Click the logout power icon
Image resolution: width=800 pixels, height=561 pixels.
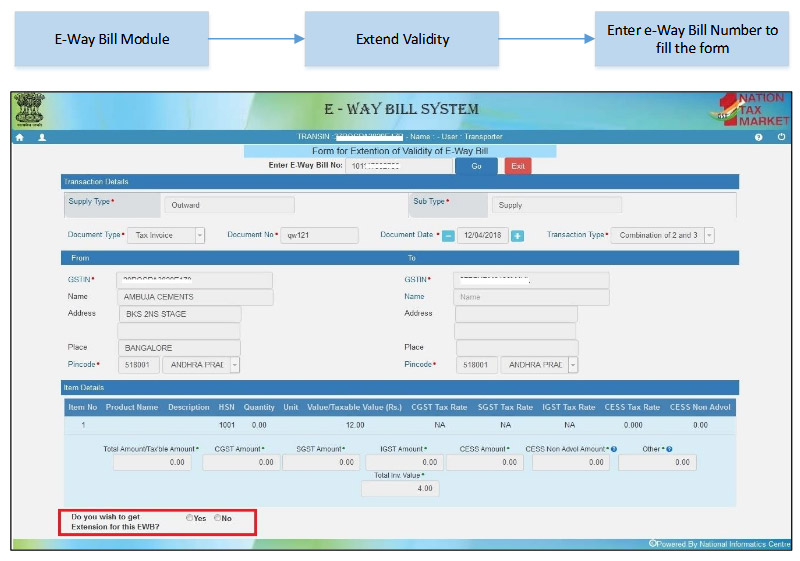(781, 137)
